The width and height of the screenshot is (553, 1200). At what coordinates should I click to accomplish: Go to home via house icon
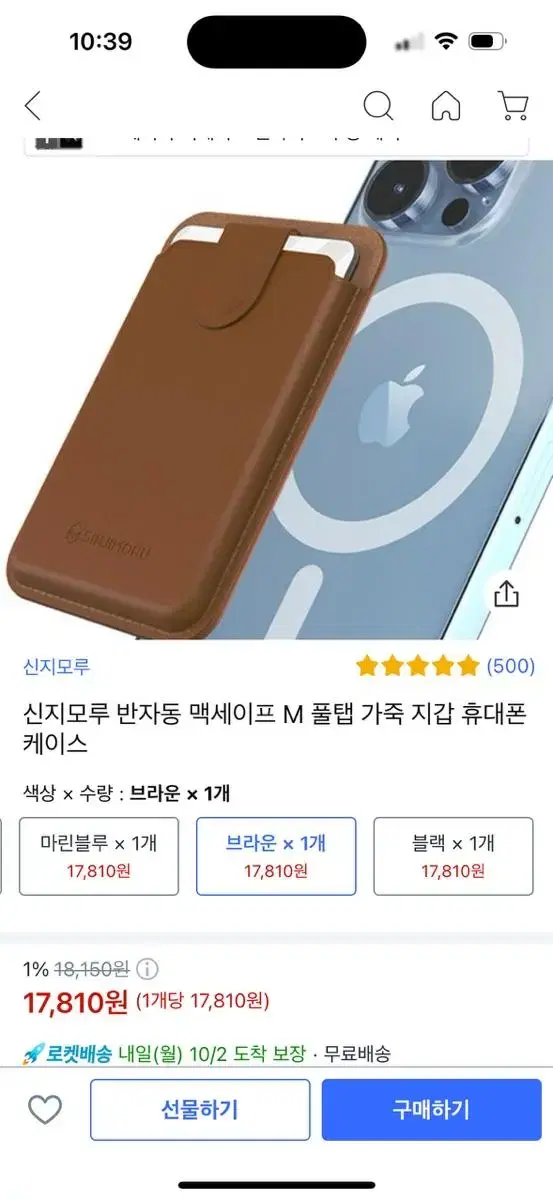[446, 105]
